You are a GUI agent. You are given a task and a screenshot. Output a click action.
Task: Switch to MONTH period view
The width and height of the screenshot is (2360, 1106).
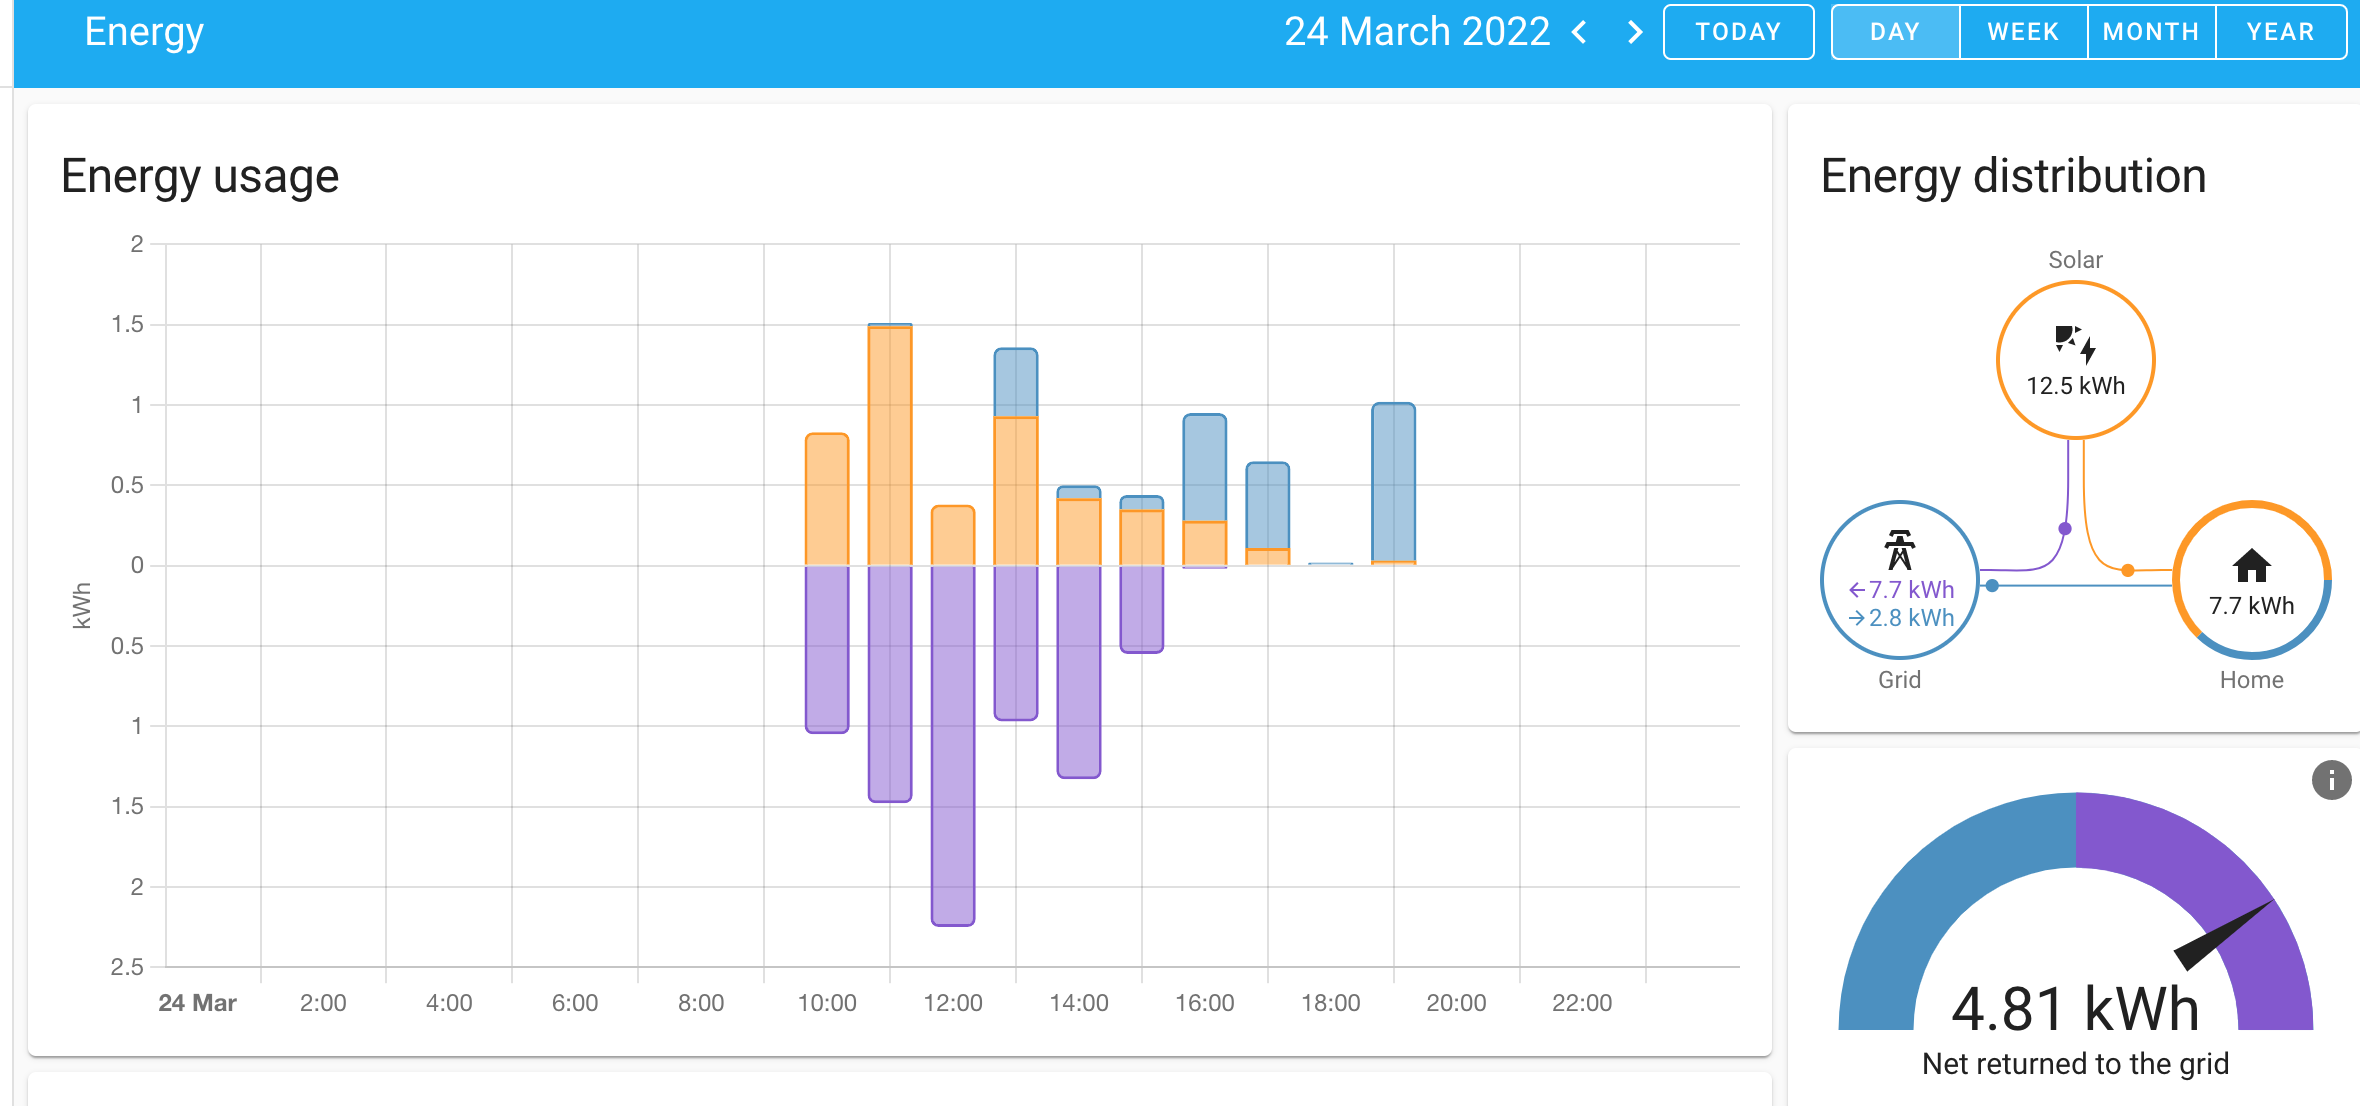[2151, 32]
